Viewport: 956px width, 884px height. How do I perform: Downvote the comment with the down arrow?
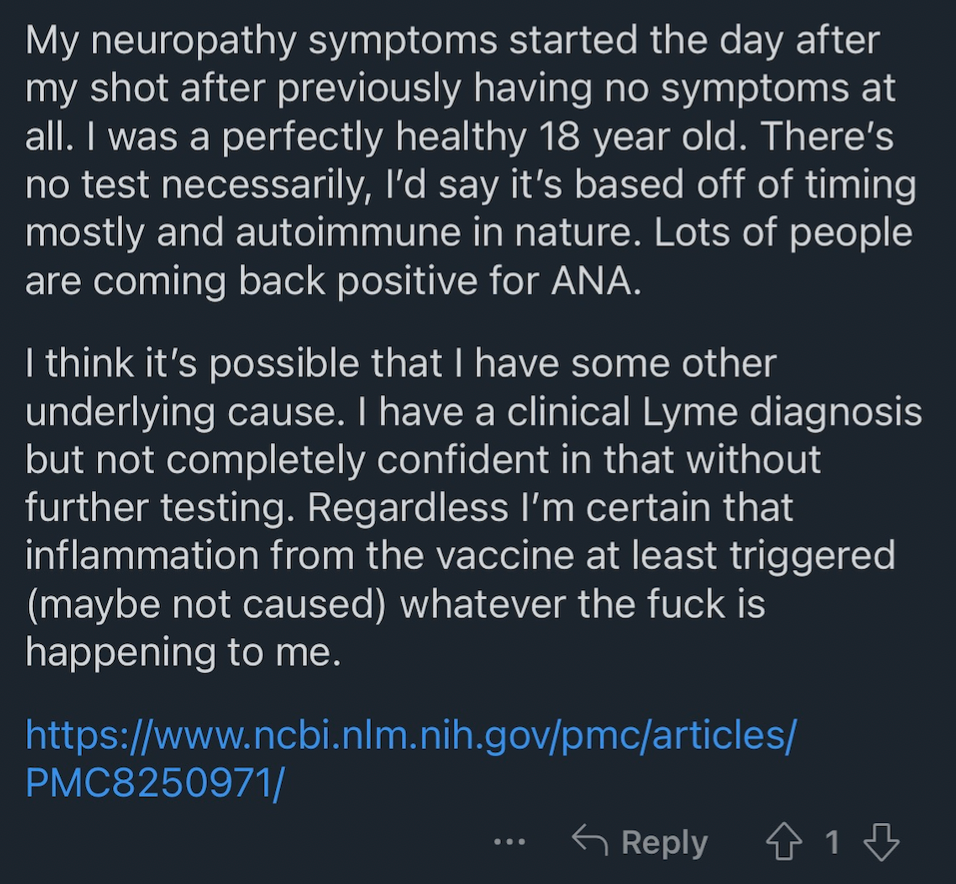tap(882, 842)
